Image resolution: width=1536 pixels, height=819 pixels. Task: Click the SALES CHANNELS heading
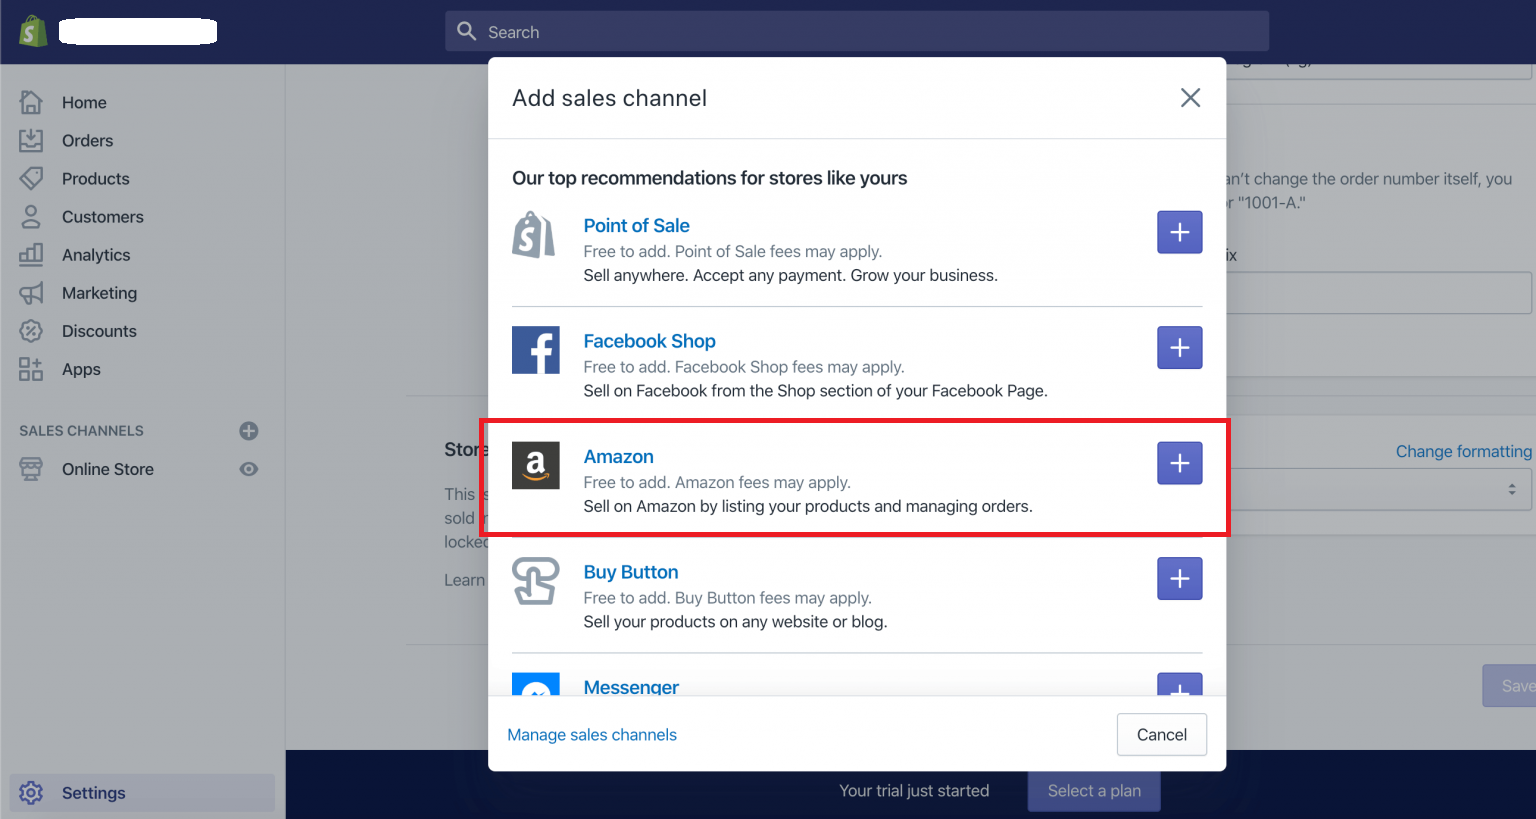click(x=81, y=431)
